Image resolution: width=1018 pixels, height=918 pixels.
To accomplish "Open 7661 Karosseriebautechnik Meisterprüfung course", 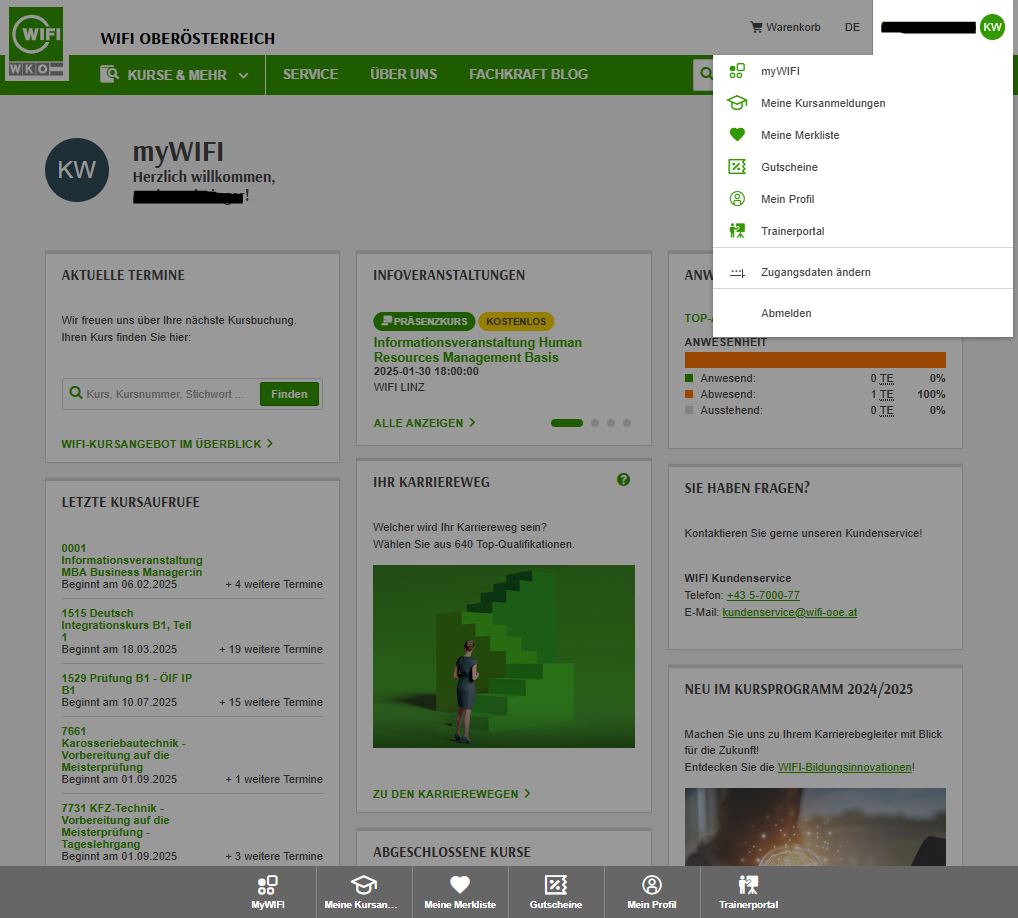I will point(123,749).
